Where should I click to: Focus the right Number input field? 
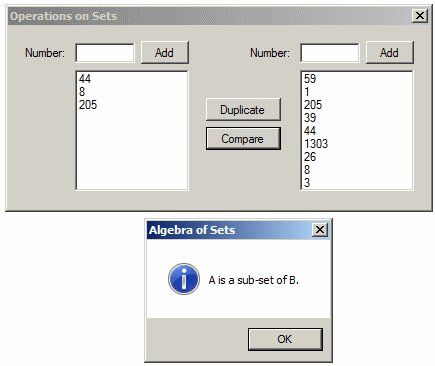[330, 53]
